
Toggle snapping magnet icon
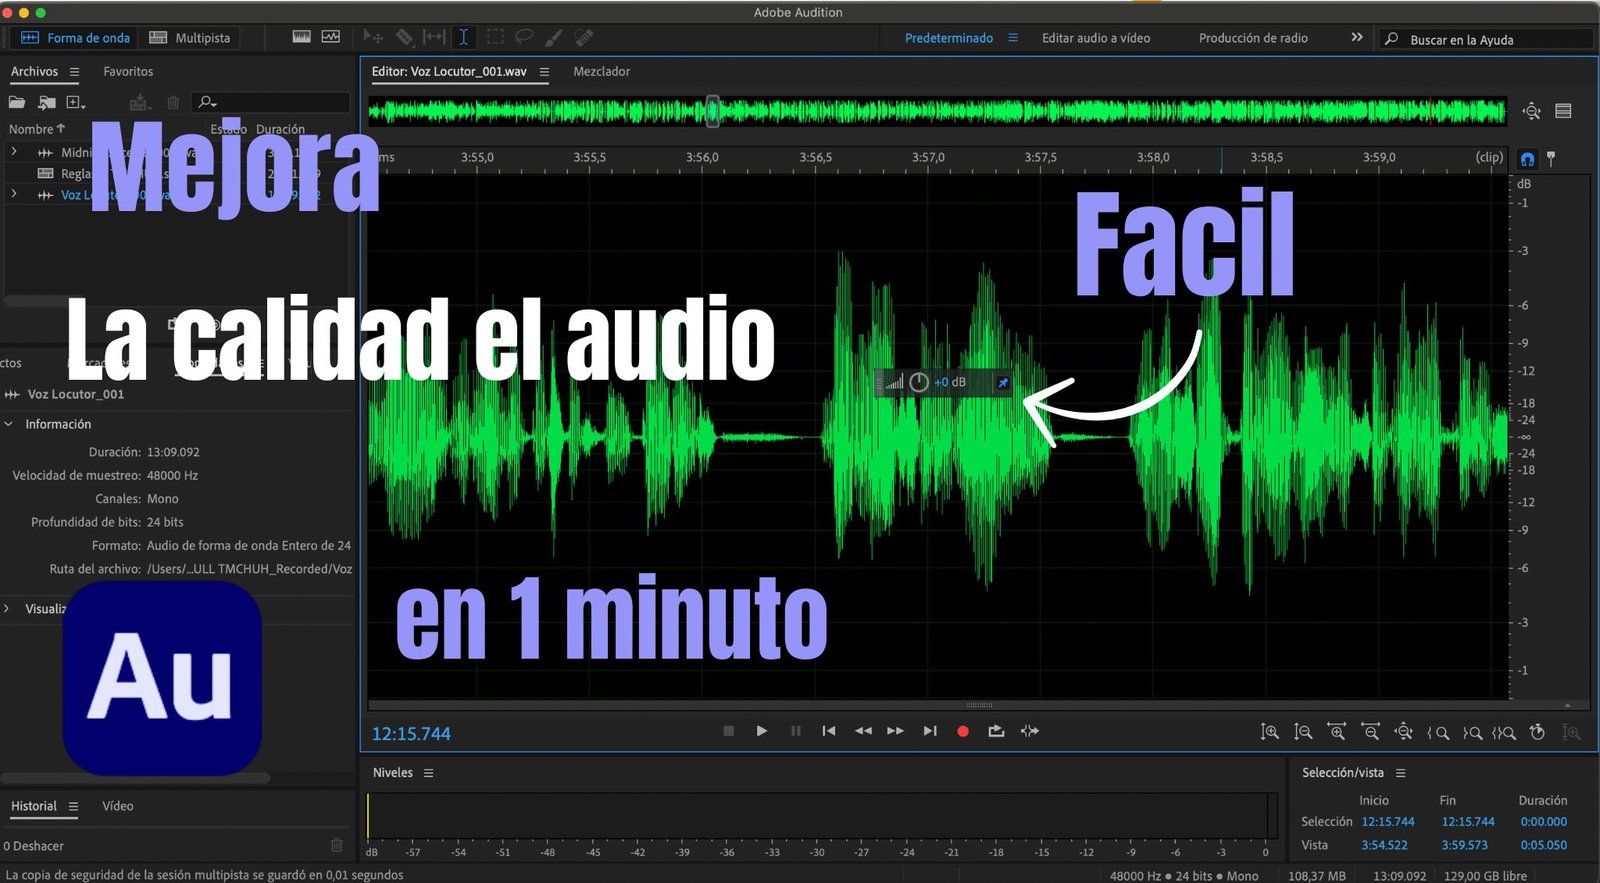point(1527,159)
